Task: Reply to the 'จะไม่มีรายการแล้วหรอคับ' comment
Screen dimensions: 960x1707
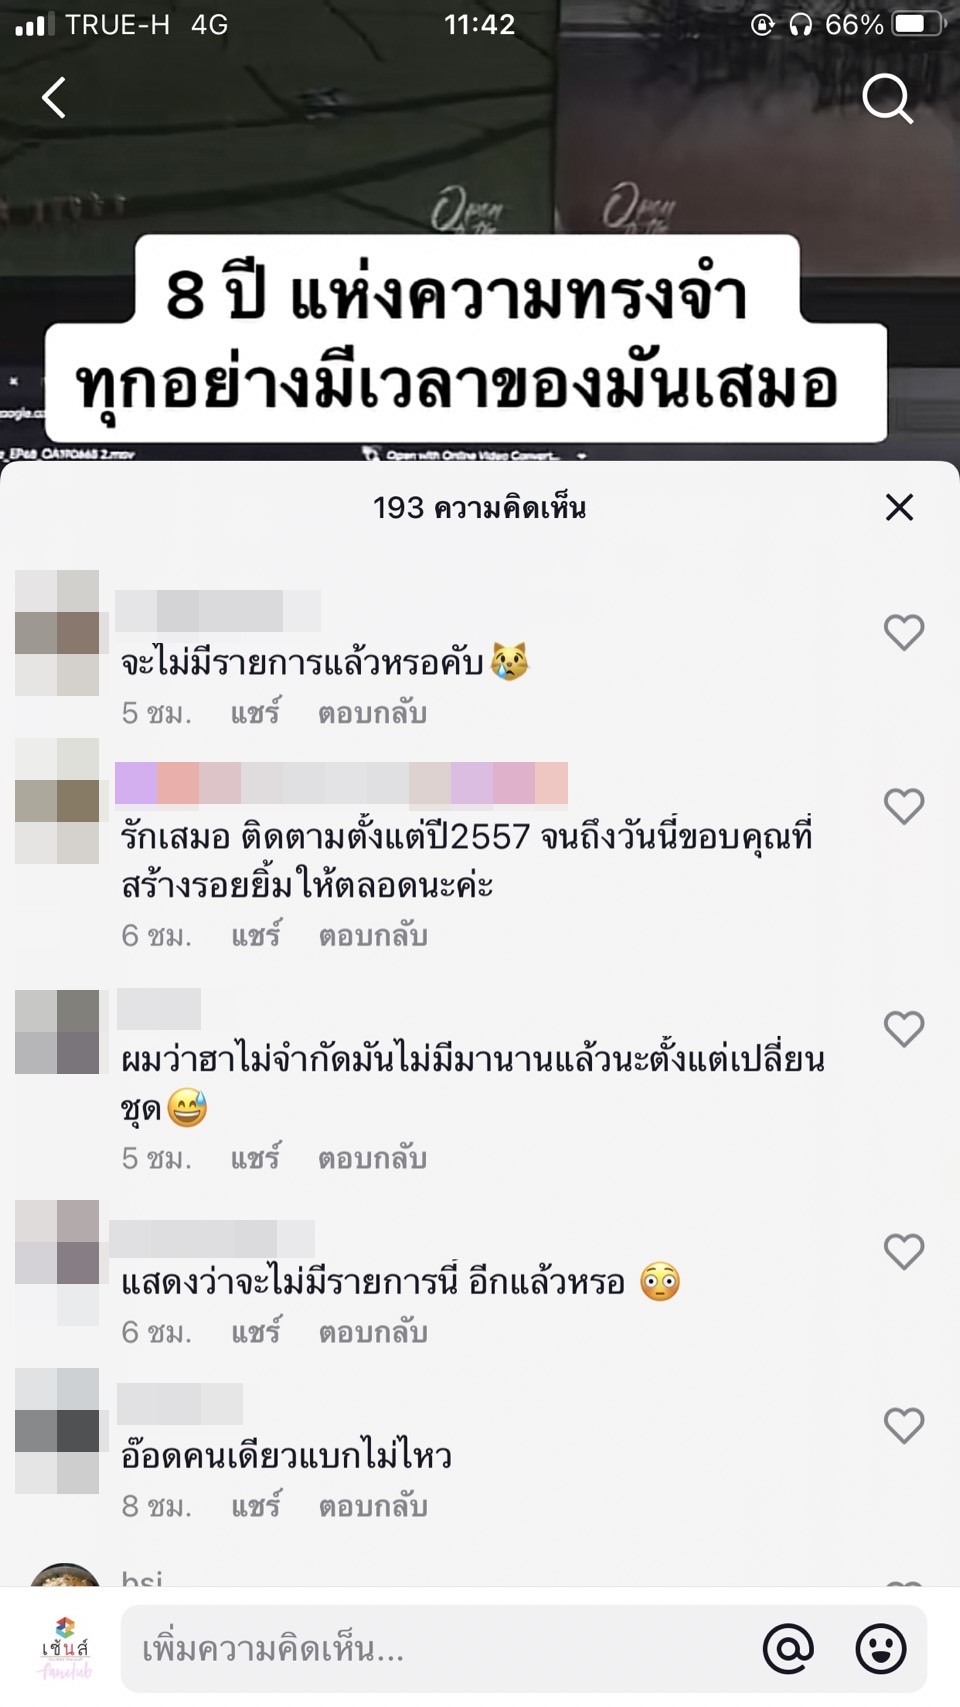Action: click(372, 713)
